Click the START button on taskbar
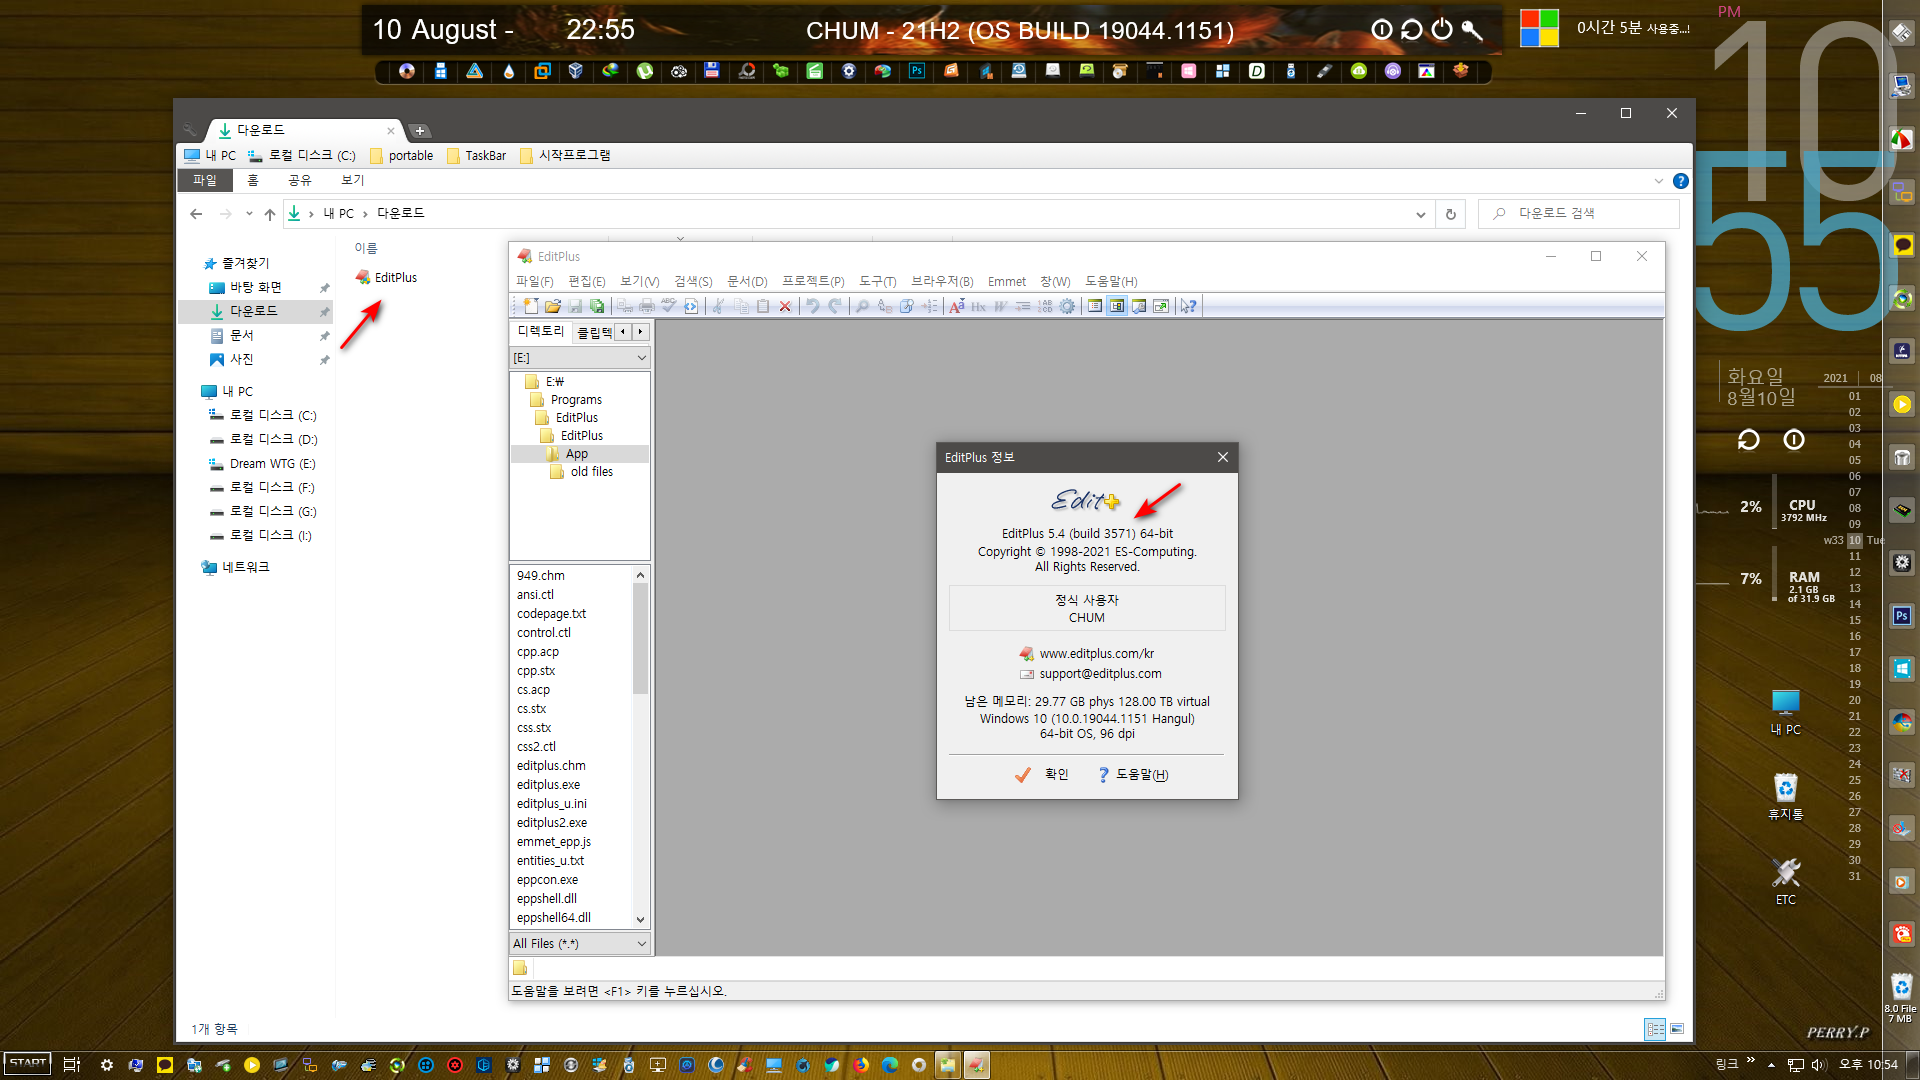This screenshot has width=1920, height=1080. [27, 1064]
